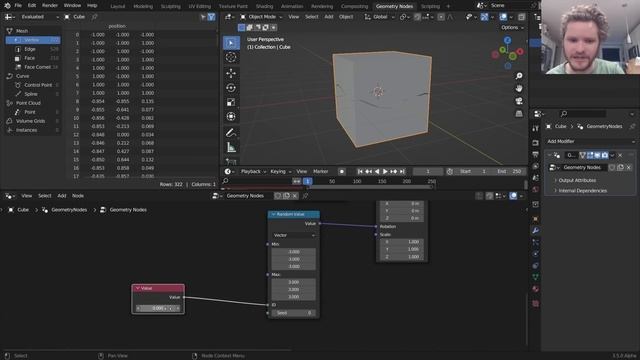Collapse the Value node
This screenshot has height=360, width=640.
138,288
